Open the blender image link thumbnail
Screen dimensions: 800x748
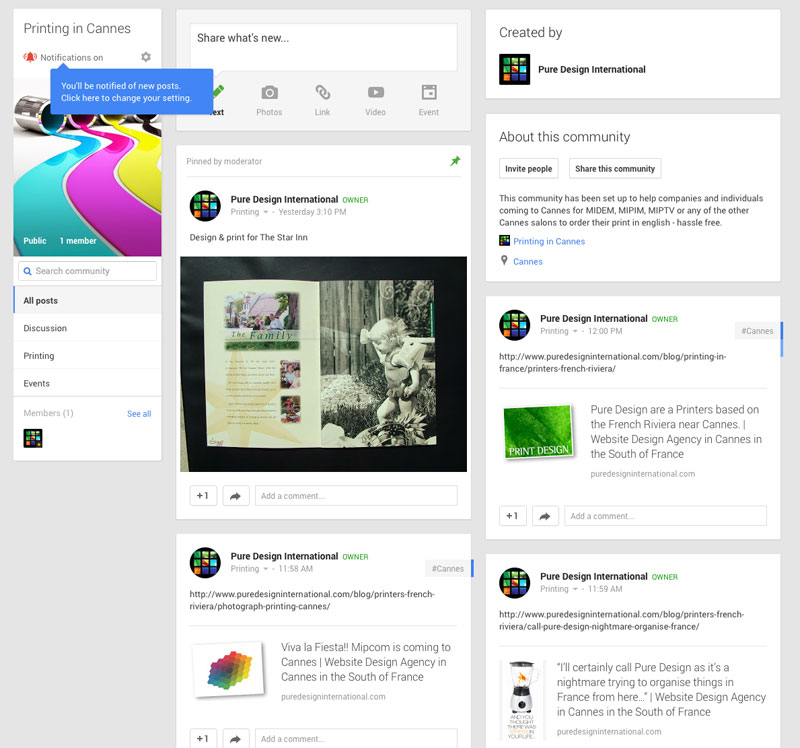pos(521,700)
